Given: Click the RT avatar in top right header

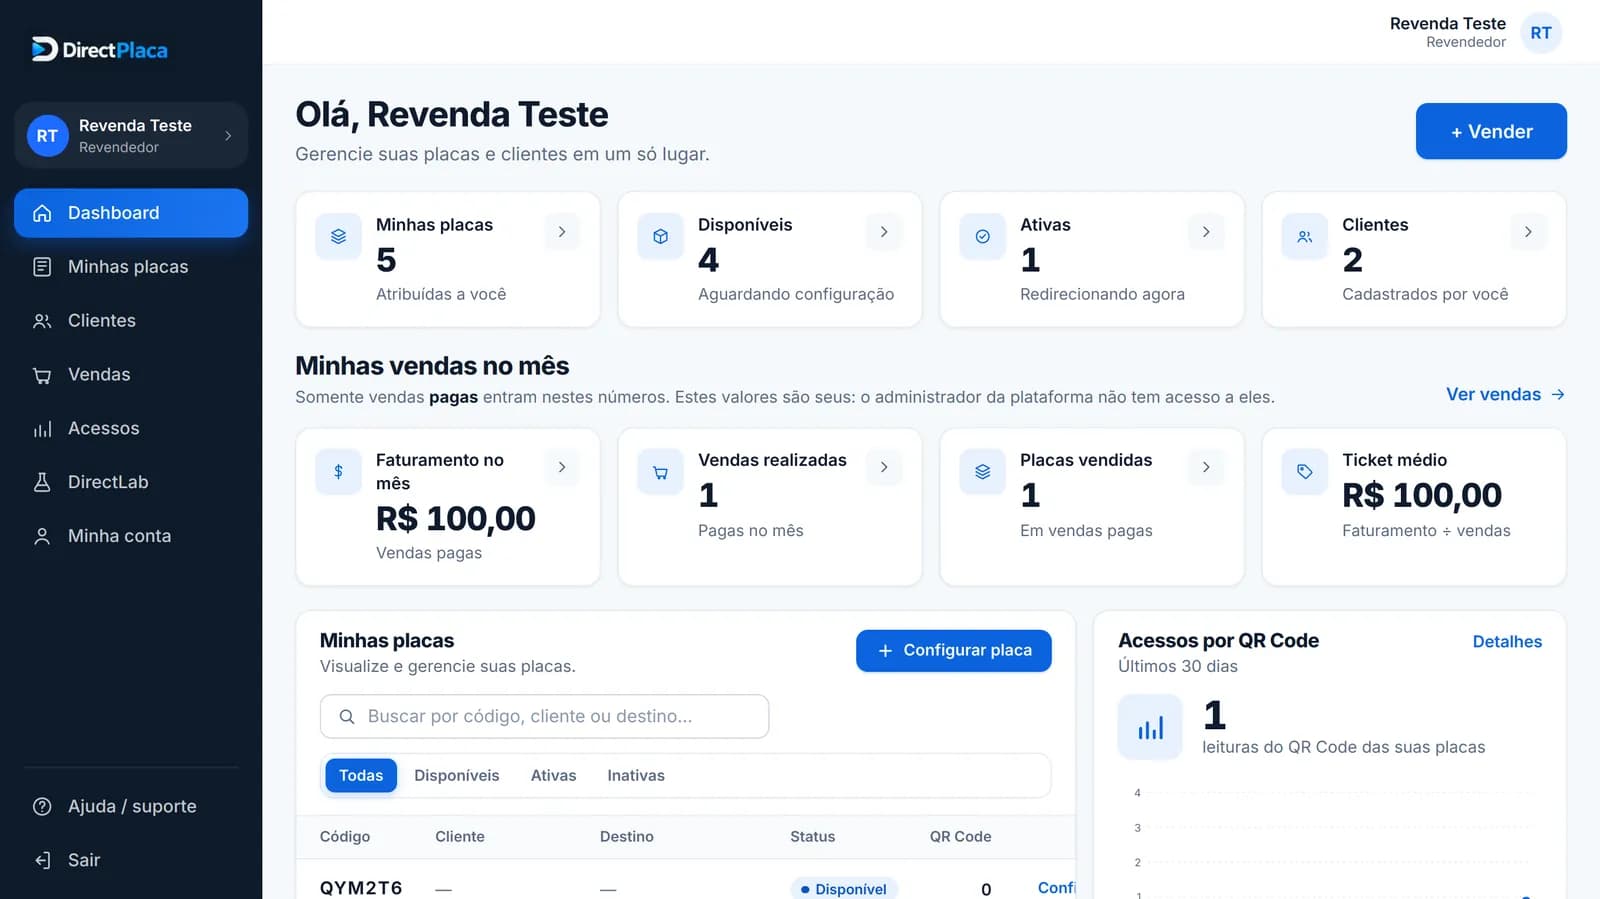Looking at the screenshot, I should (1541, 33).
